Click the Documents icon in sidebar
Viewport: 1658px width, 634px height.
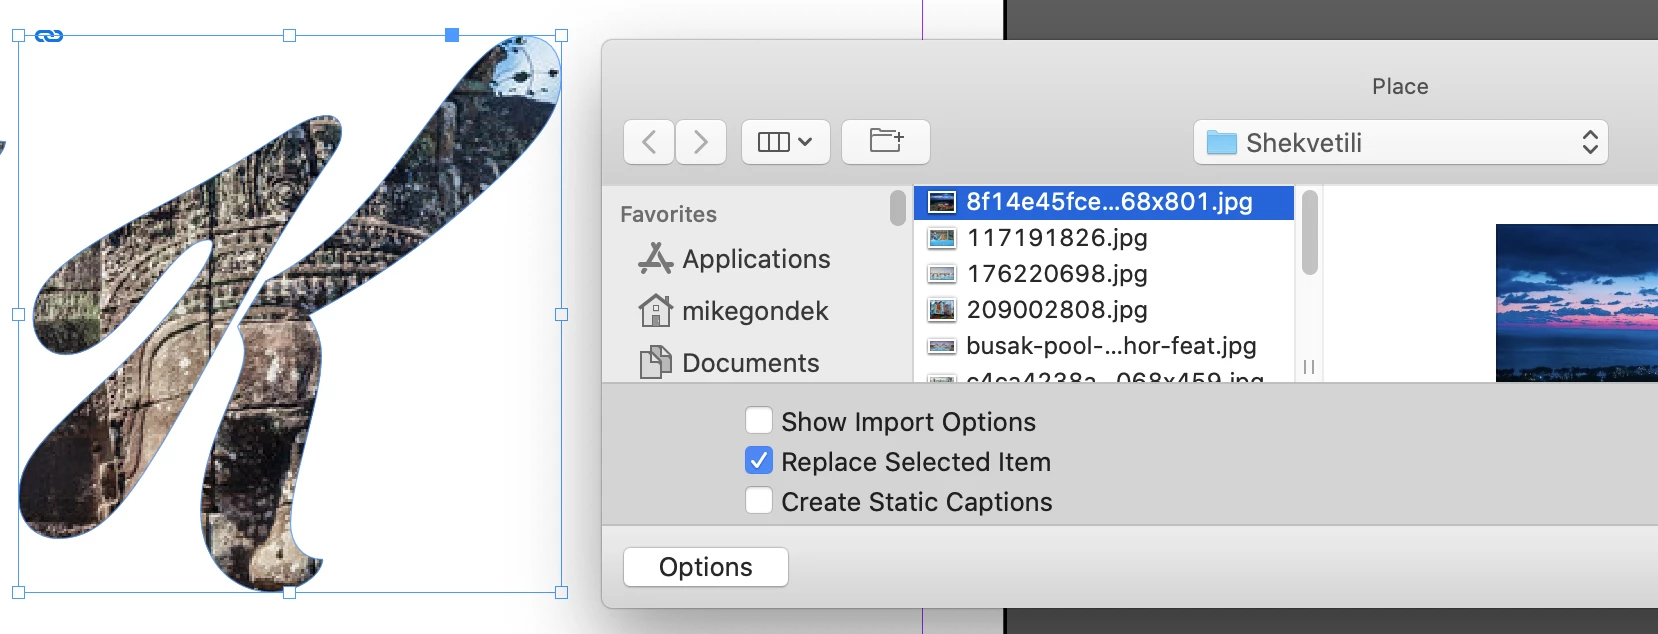[x=655, y=362]
